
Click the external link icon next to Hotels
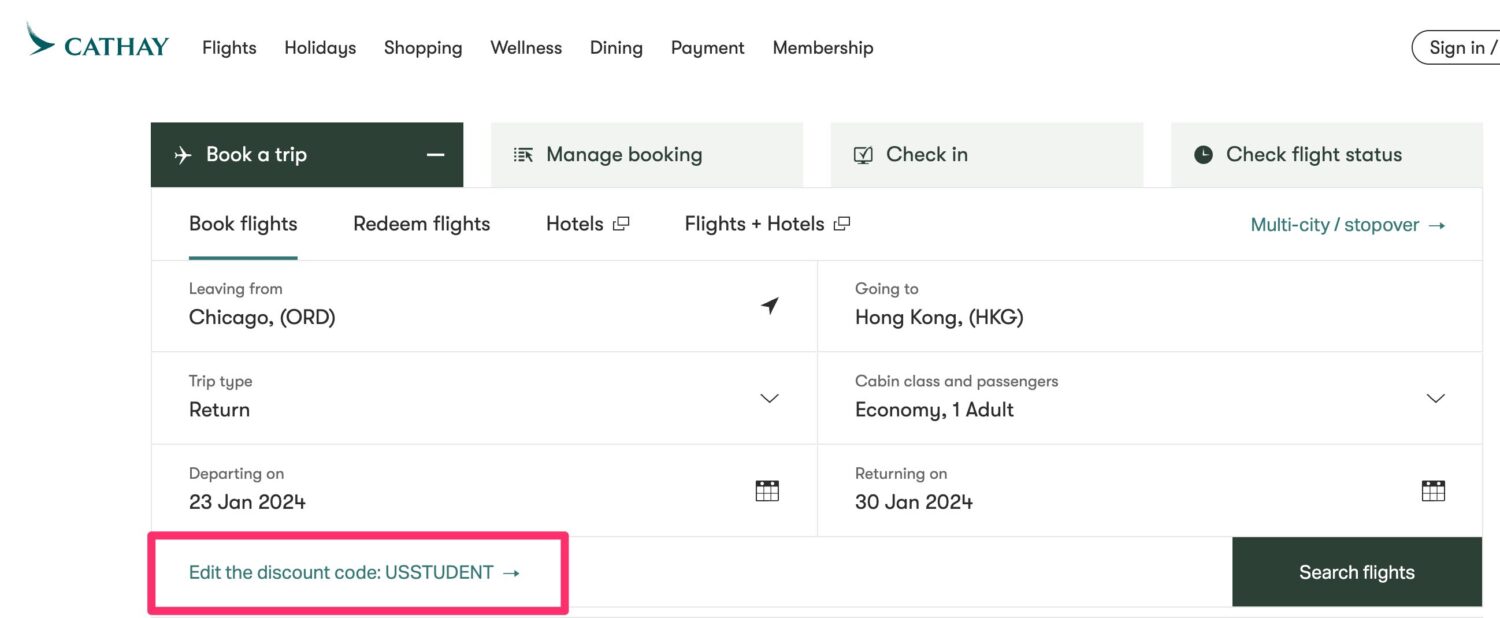[621, 223]
